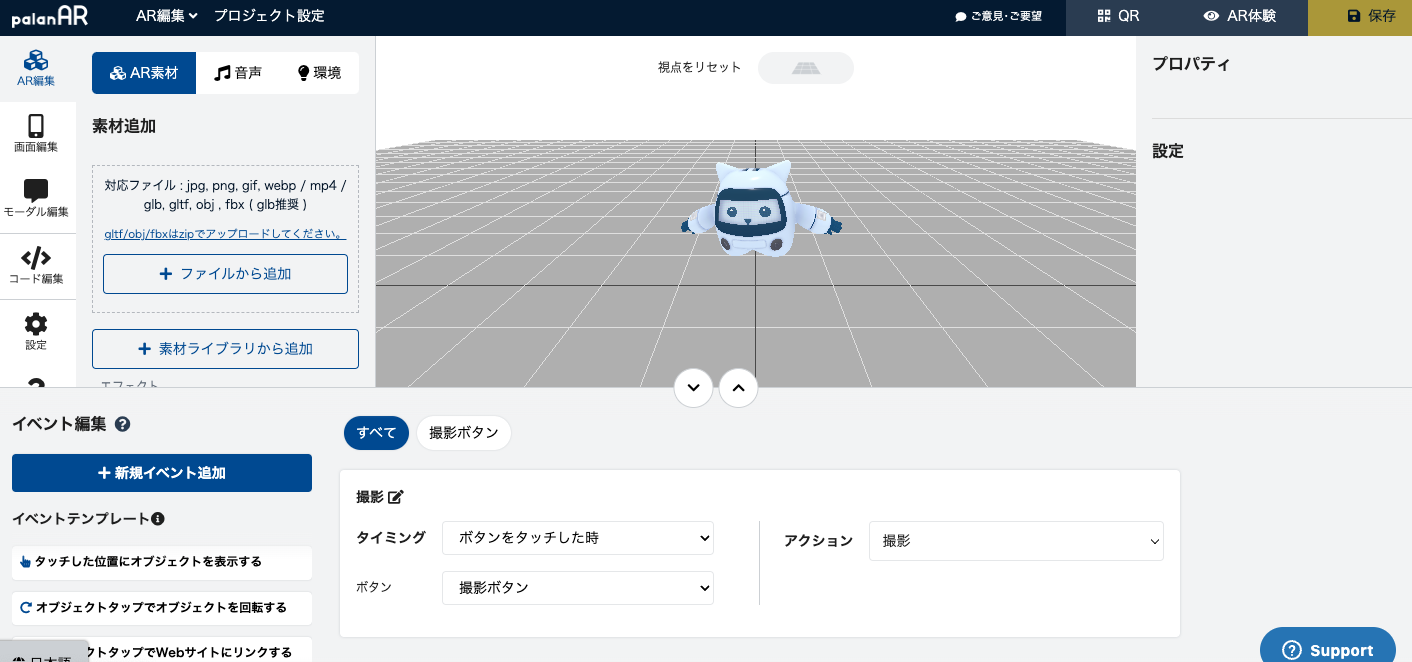This screenshot has width=1412, height=662.
Task: Open the AR編集 dropdown menu
Action: 167,16
